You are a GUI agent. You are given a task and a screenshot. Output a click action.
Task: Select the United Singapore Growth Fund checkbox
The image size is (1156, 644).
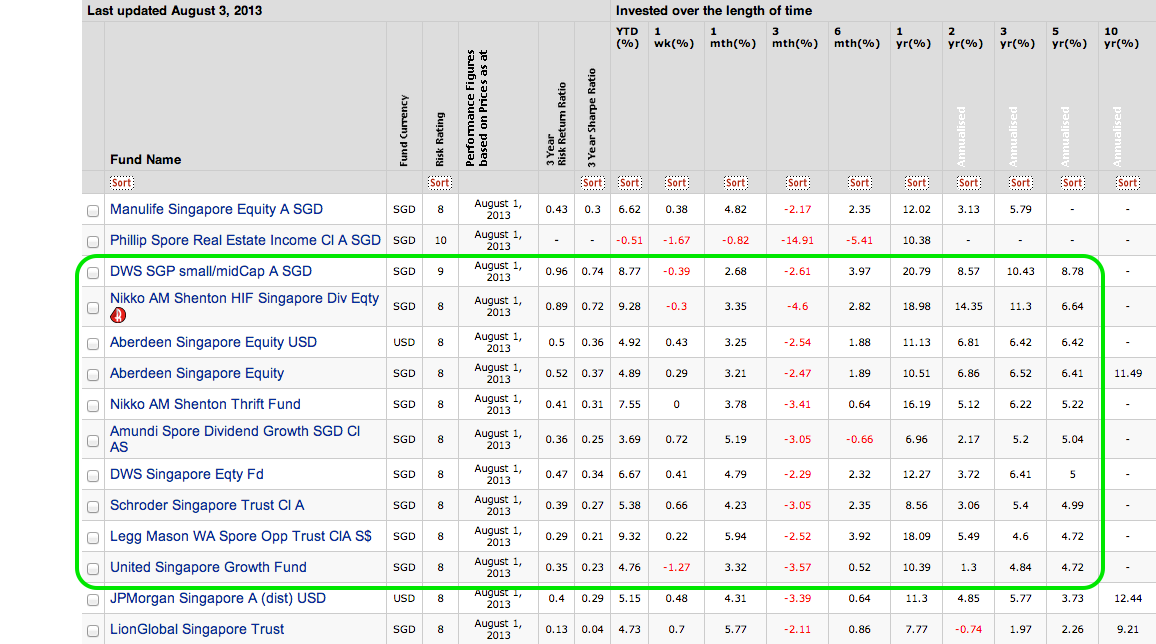click(x=93, y=569)
